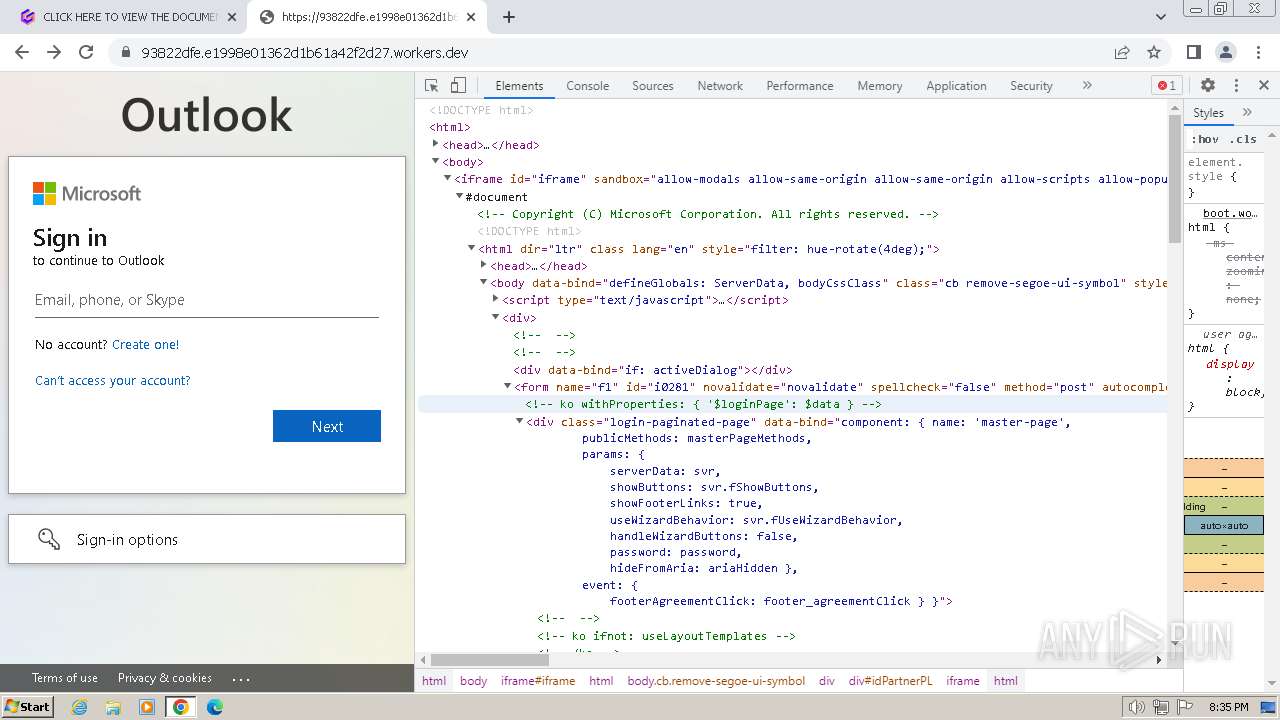Open Microsoft Edge from the taskbar

(215, 707)
